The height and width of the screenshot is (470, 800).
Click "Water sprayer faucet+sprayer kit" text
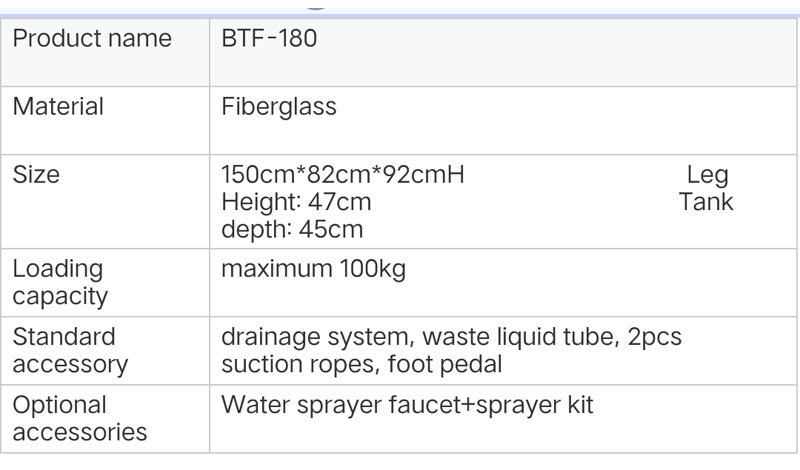(407, 405)
